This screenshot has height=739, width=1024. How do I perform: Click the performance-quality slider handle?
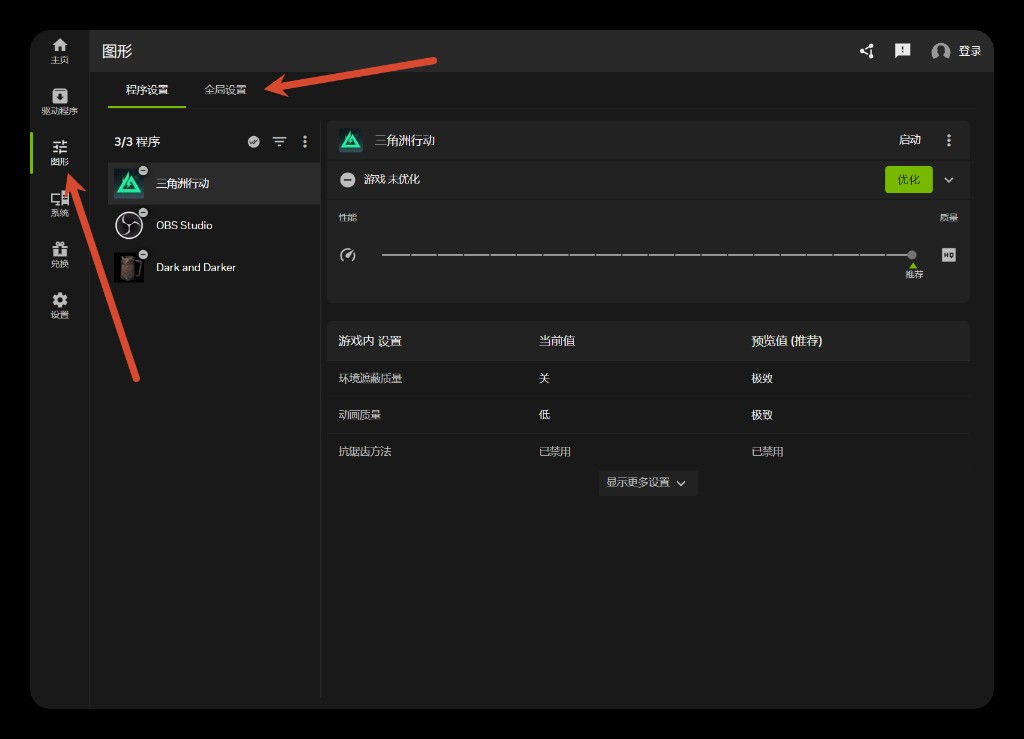[912, 255]
